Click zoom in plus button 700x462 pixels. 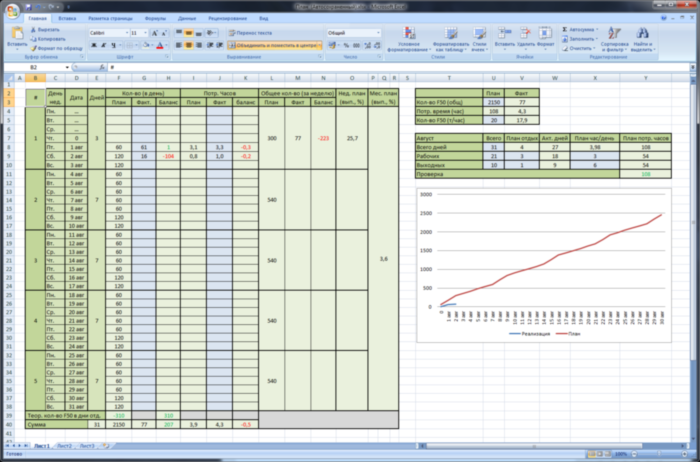point(685,454)
